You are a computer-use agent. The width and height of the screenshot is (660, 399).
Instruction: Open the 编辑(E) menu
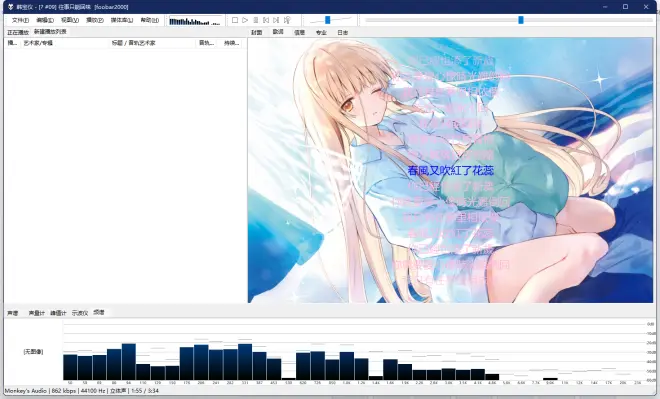(45, 20)
